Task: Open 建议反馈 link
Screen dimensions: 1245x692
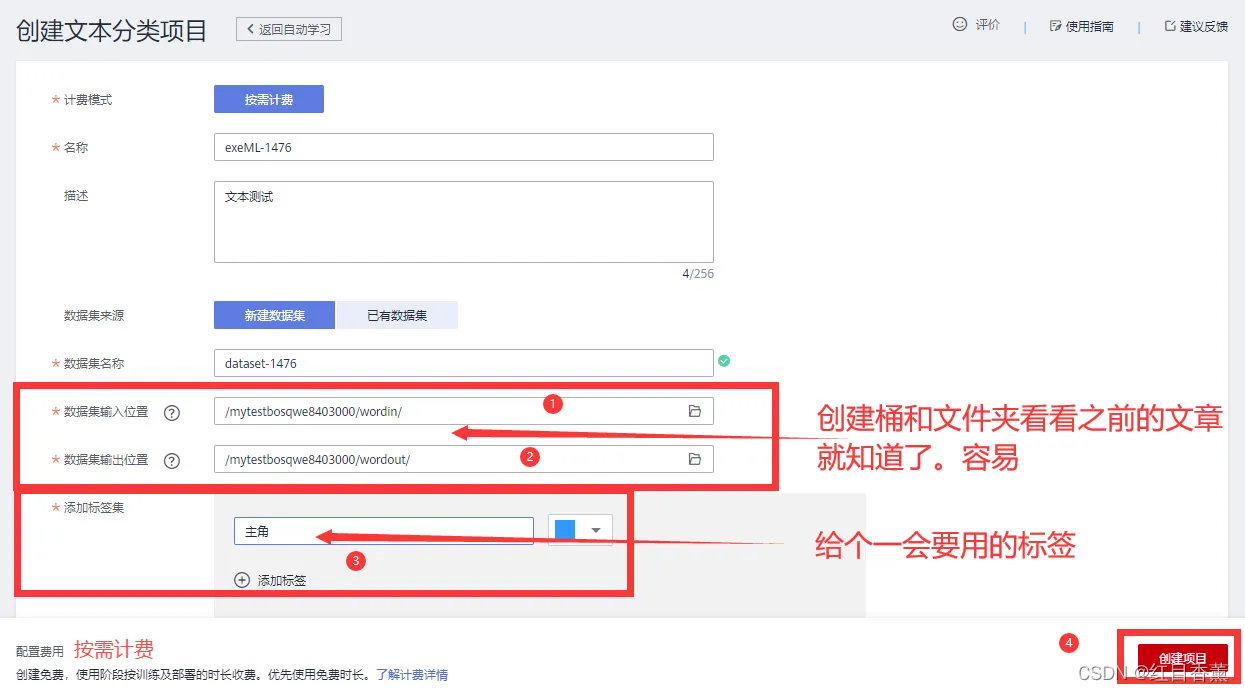Action: tap(1204, 27)
